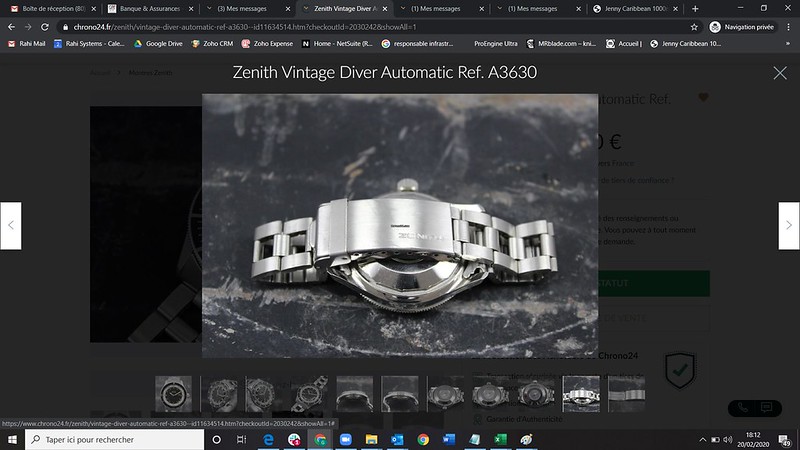The image size is (800, 450).
Task: Open responsable infrastr... bookmark
Action: point(417,44)
